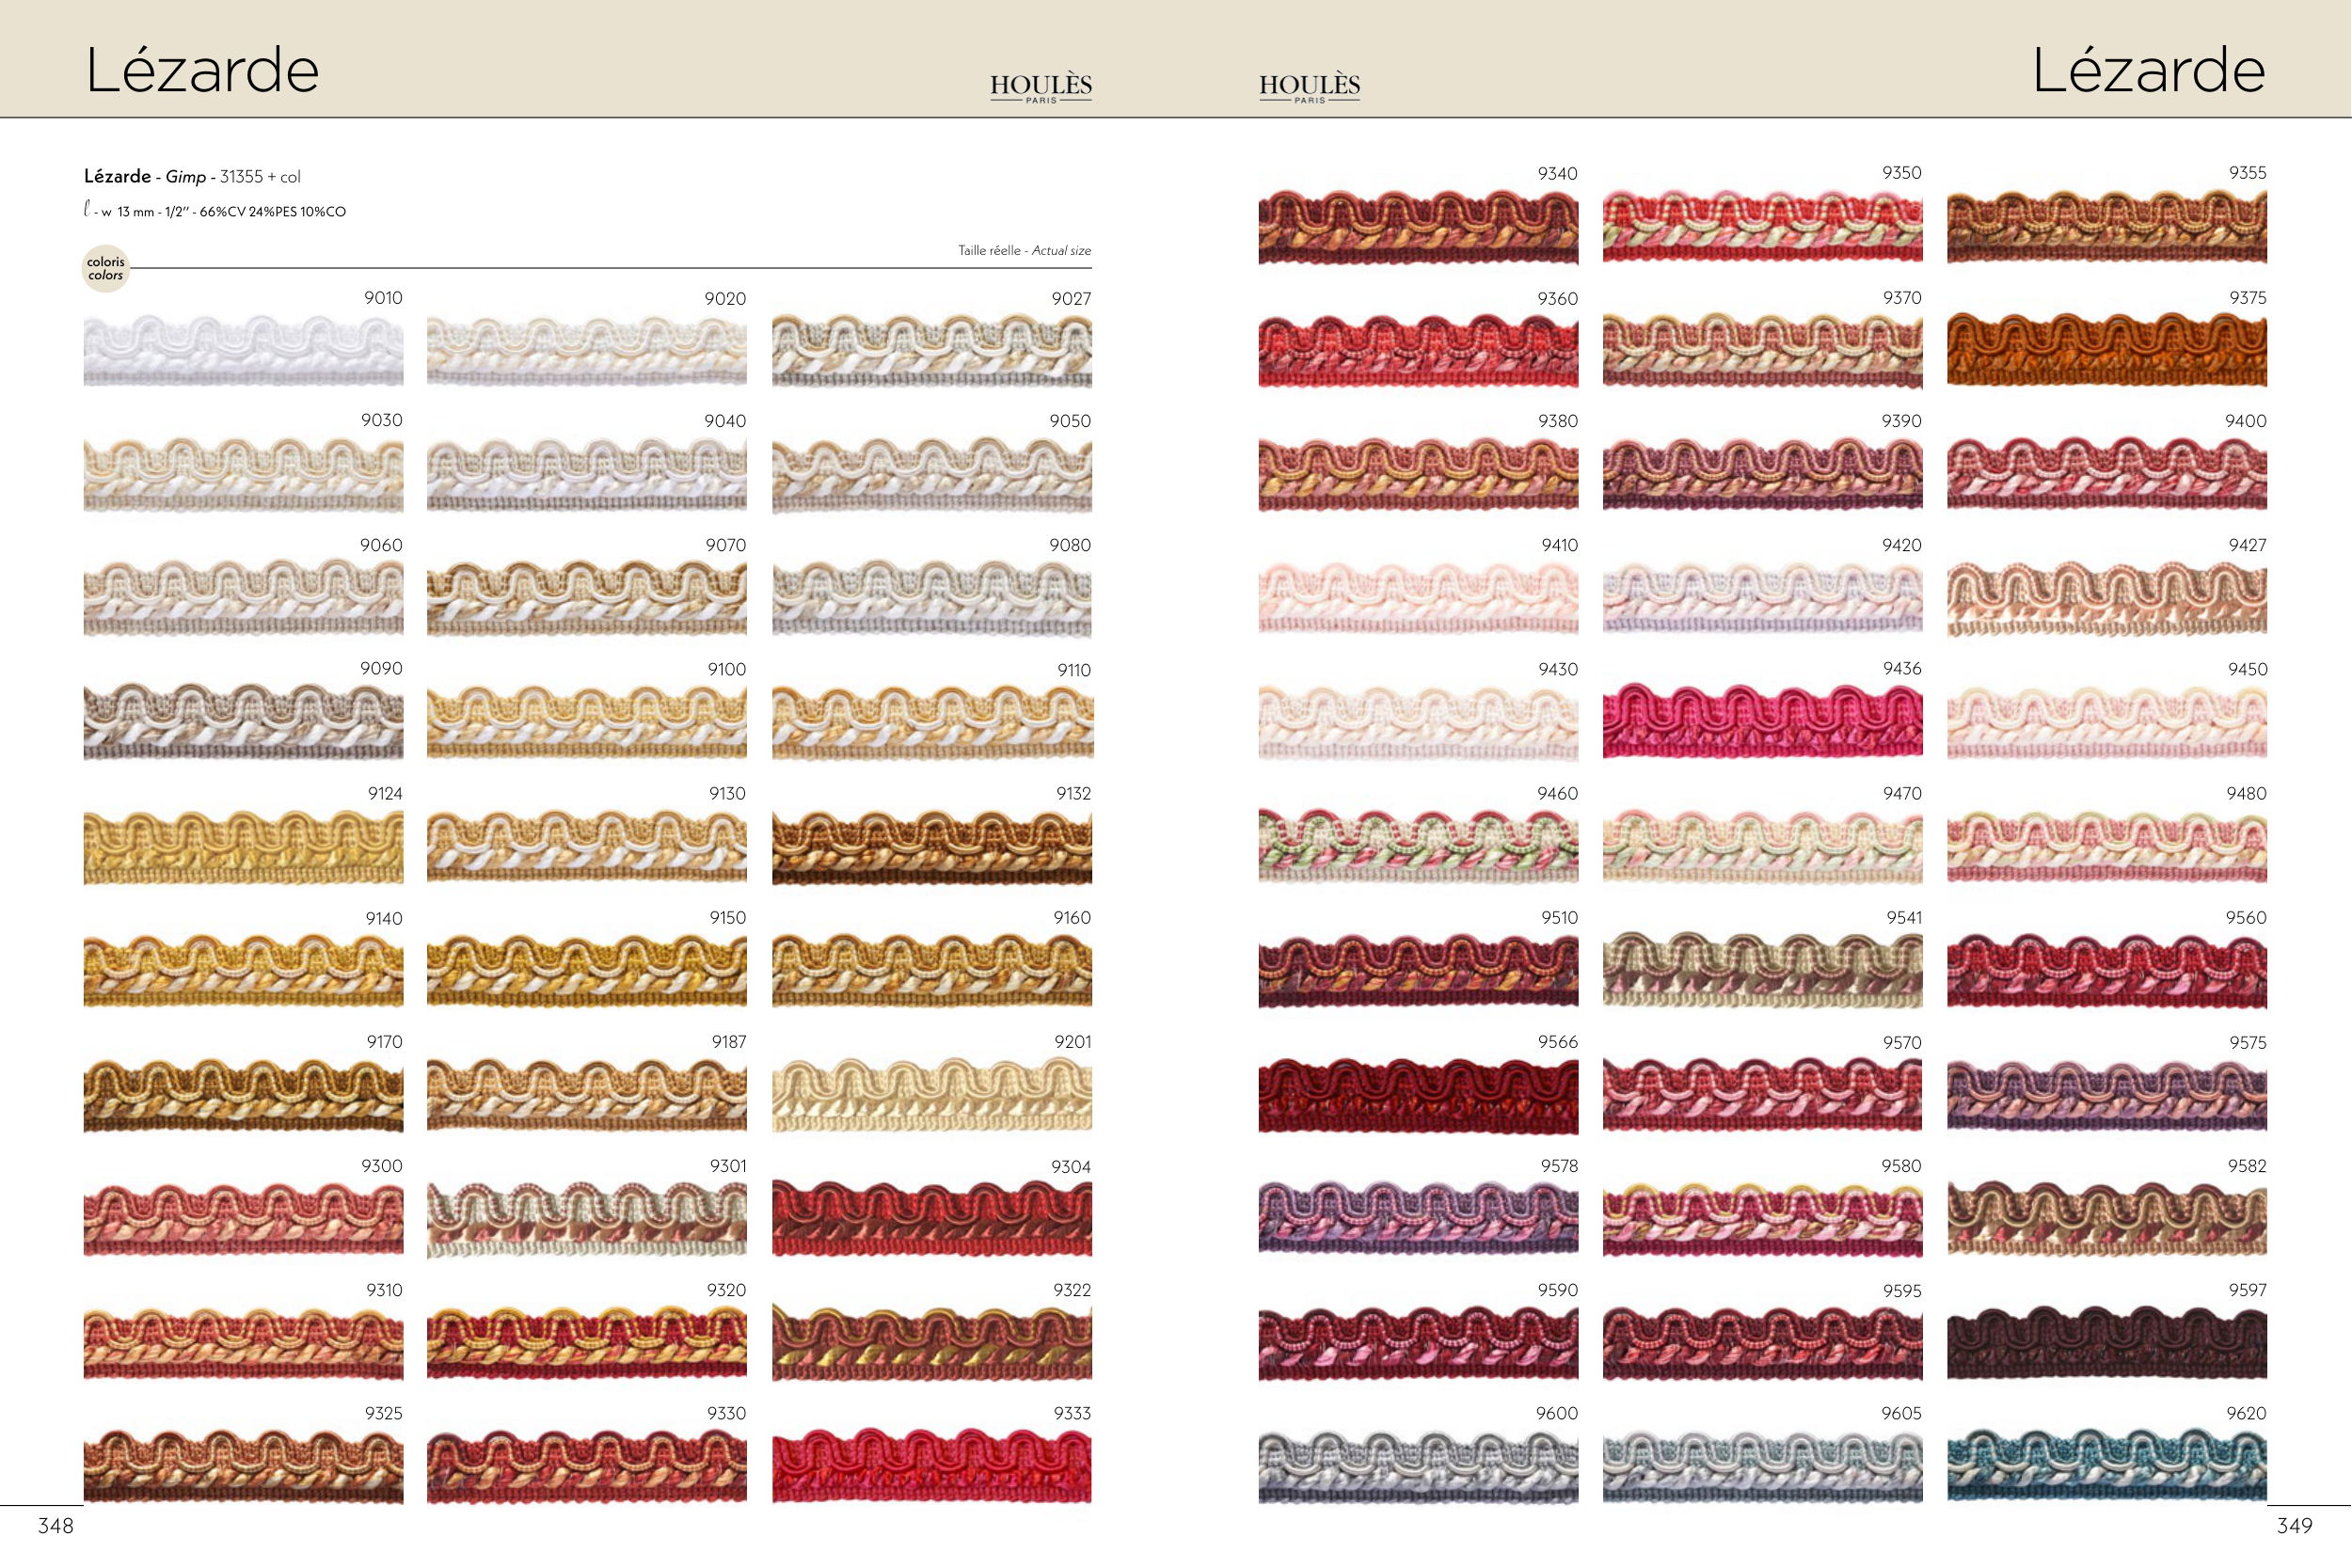Click the grey 9600 gimp sample
The image size is (2352, 1568).
click(1418, 1466)
